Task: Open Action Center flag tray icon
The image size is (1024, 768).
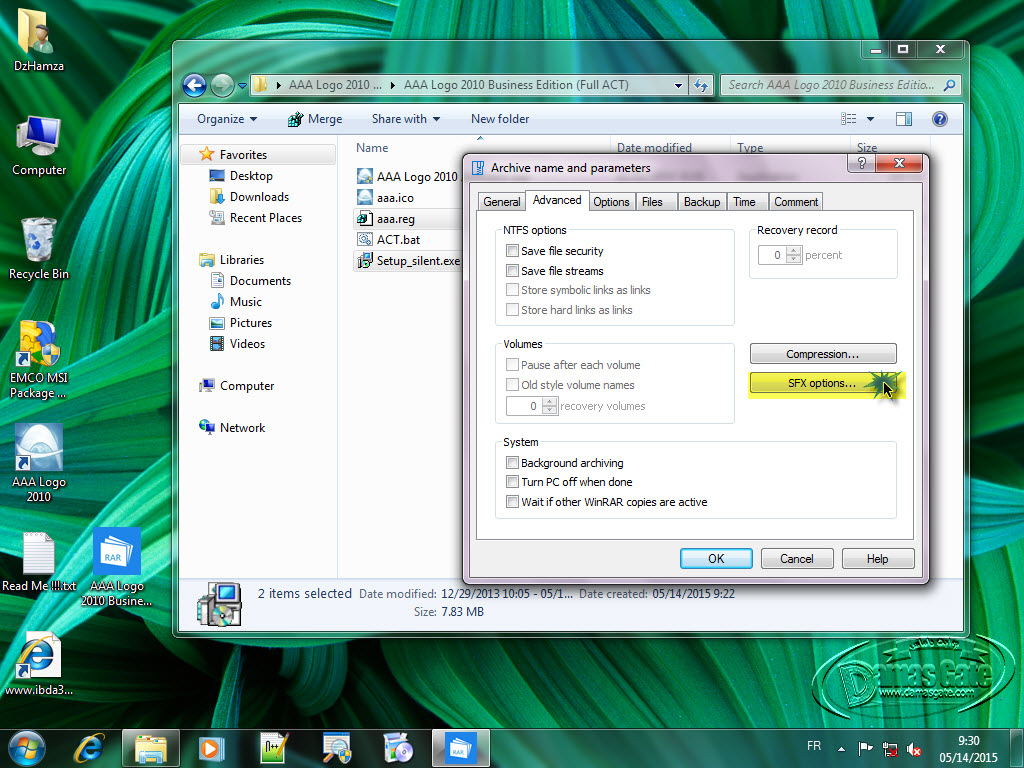Action: pos(865,749)
